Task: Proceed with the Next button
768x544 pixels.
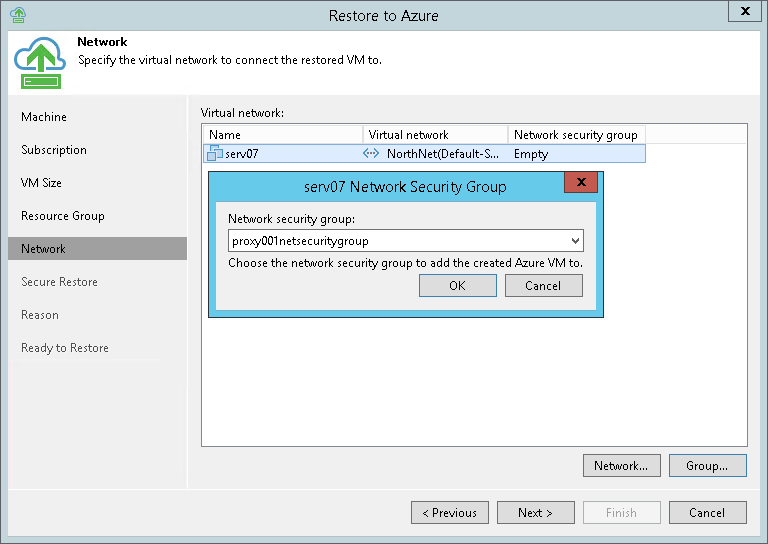Action: point(536,513)
